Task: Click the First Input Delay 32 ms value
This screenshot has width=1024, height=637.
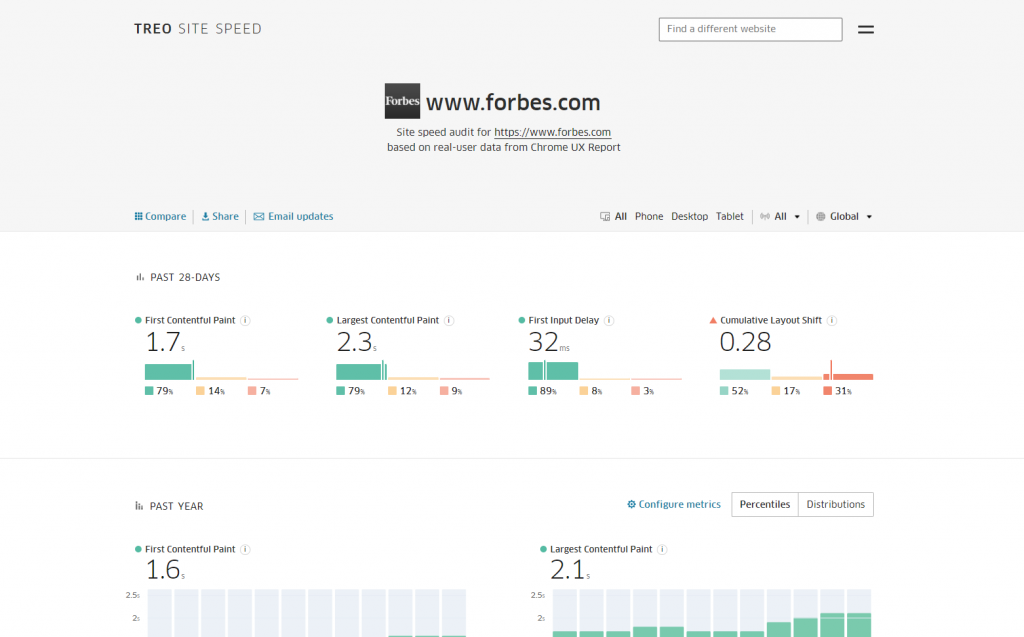Action: [549, 342]
